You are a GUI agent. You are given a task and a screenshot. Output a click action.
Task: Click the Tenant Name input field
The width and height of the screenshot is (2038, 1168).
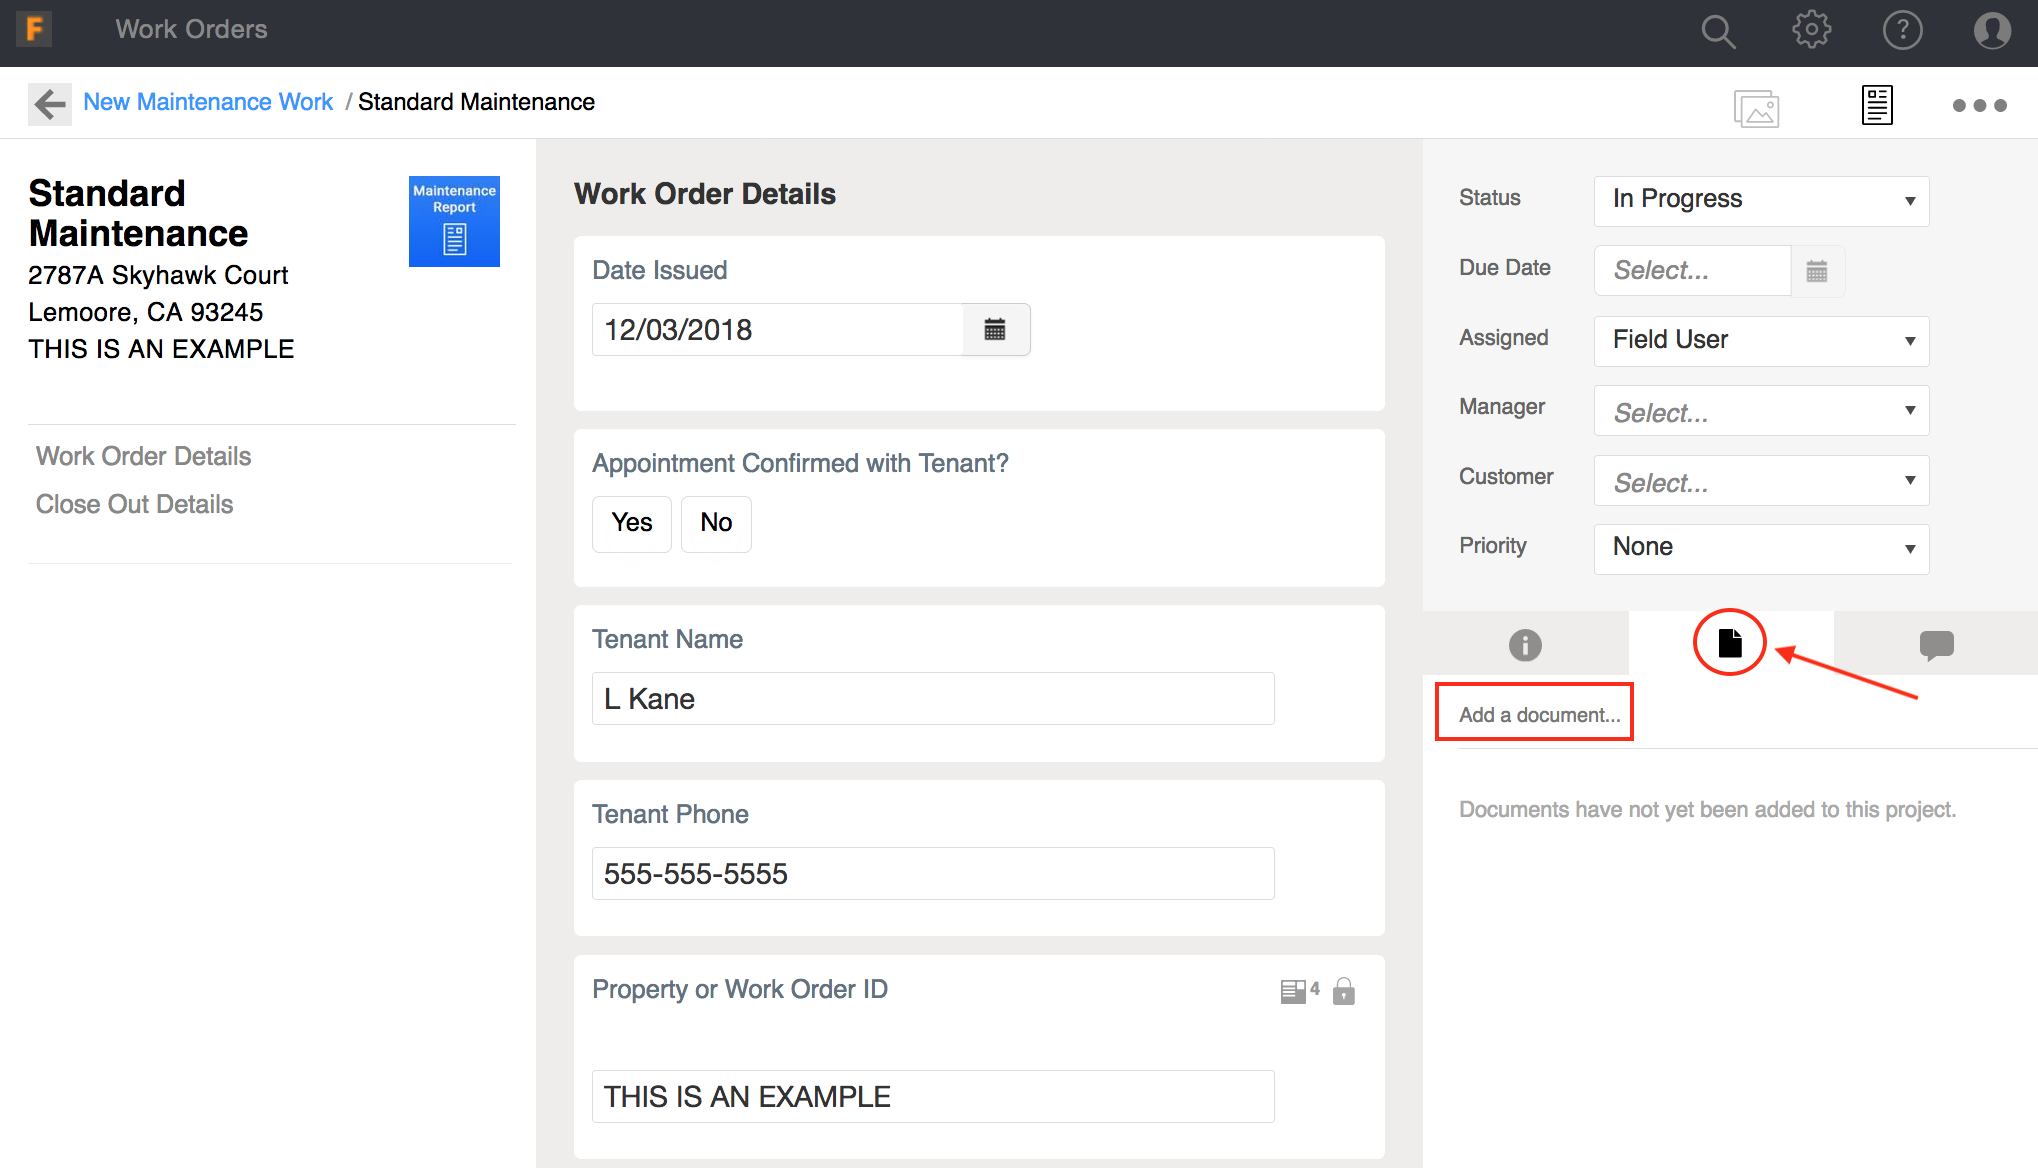[932, 699]
